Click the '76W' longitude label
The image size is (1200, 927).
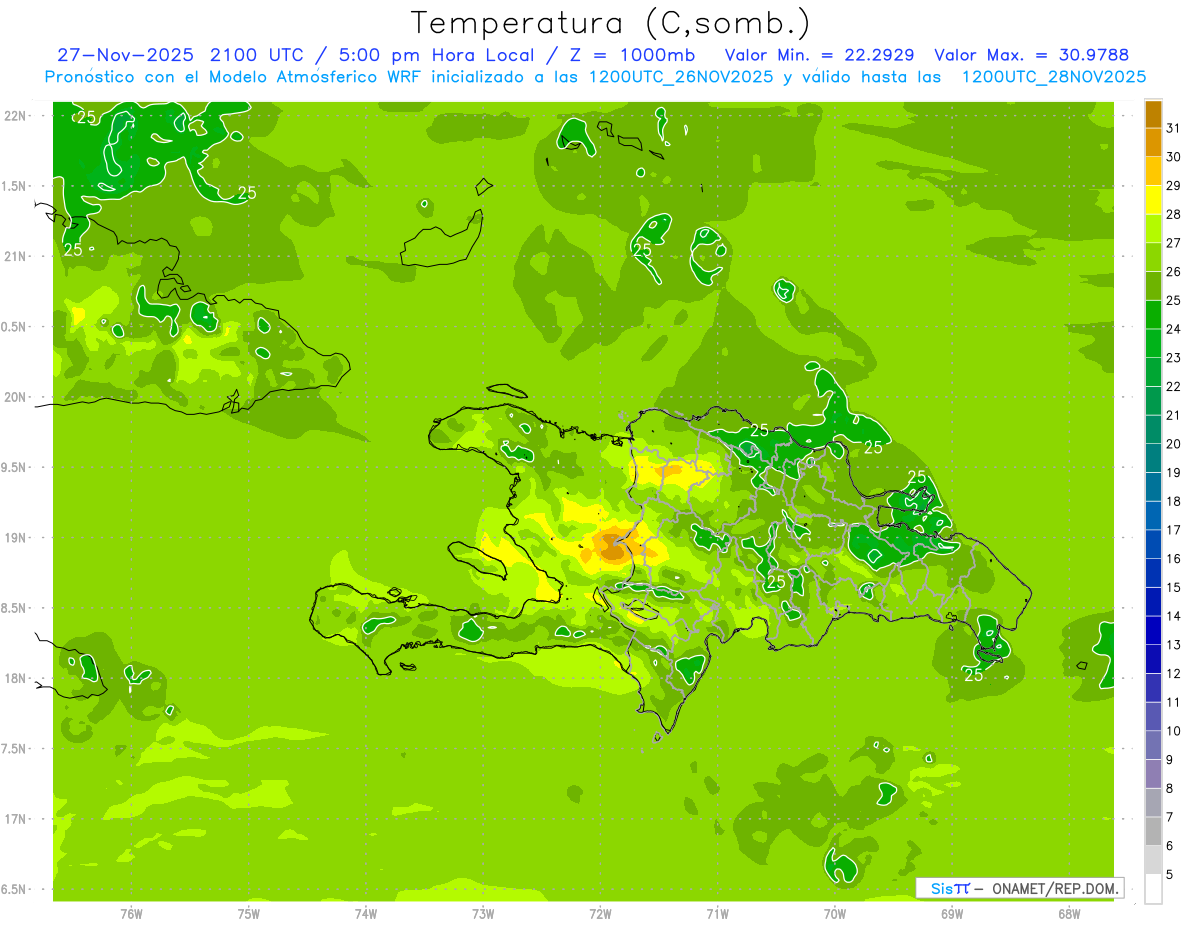131,914
